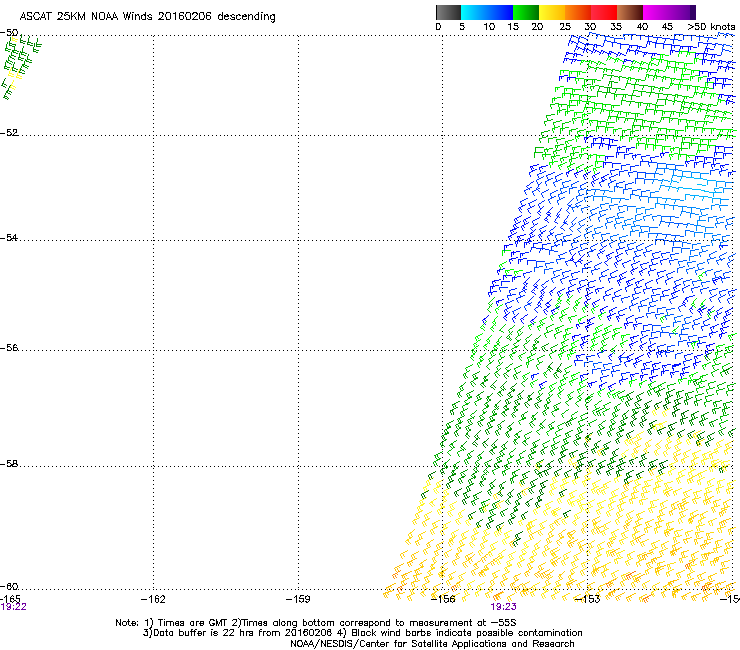
Task: Click the magenta 40-45 knots legend color
Action: (x=656, y=12)
